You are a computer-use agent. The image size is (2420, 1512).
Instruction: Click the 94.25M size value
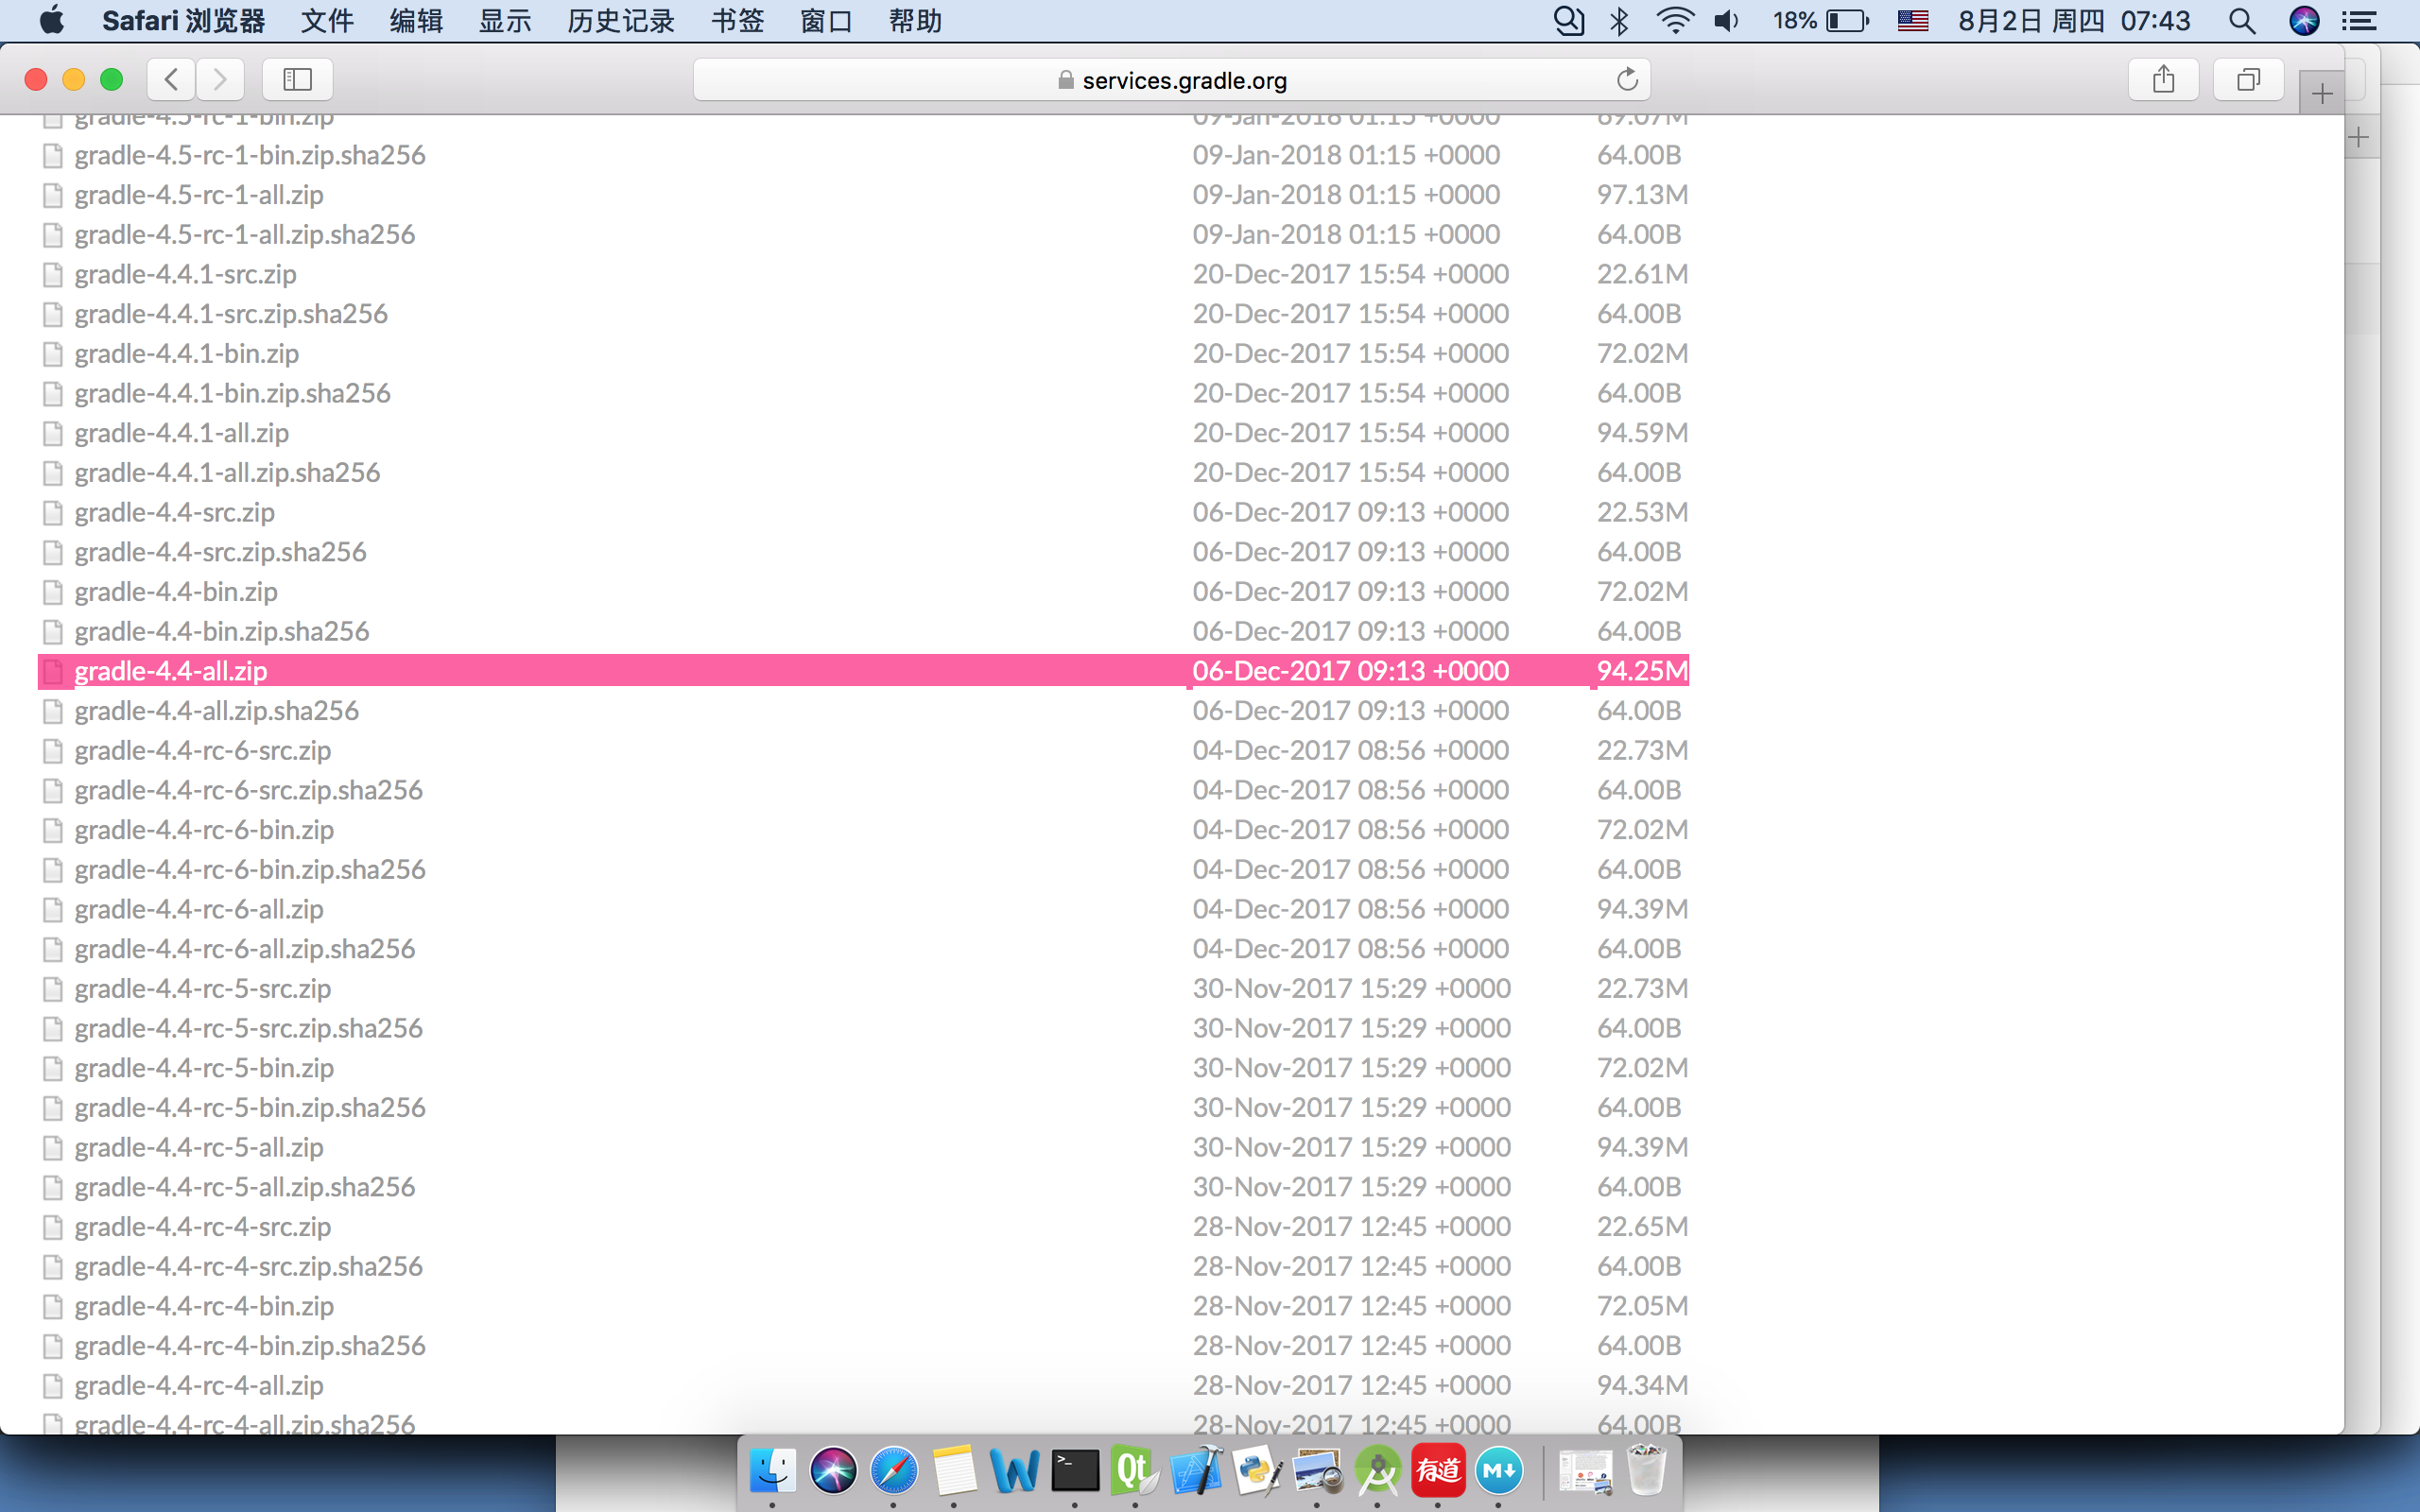pyautogui.click(x=1642, y=671)
